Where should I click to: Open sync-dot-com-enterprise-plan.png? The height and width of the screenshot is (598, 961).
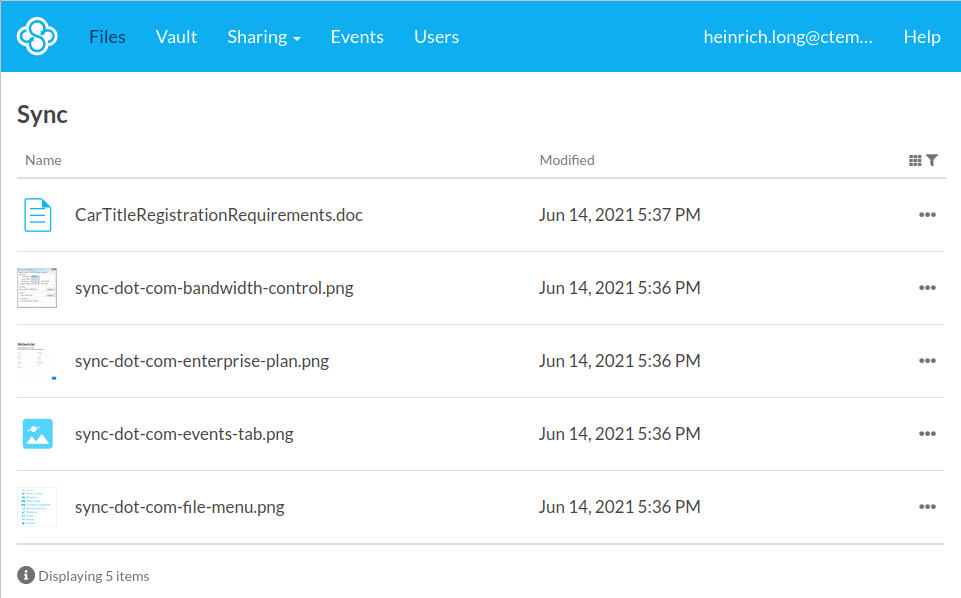tap(202, 361)
